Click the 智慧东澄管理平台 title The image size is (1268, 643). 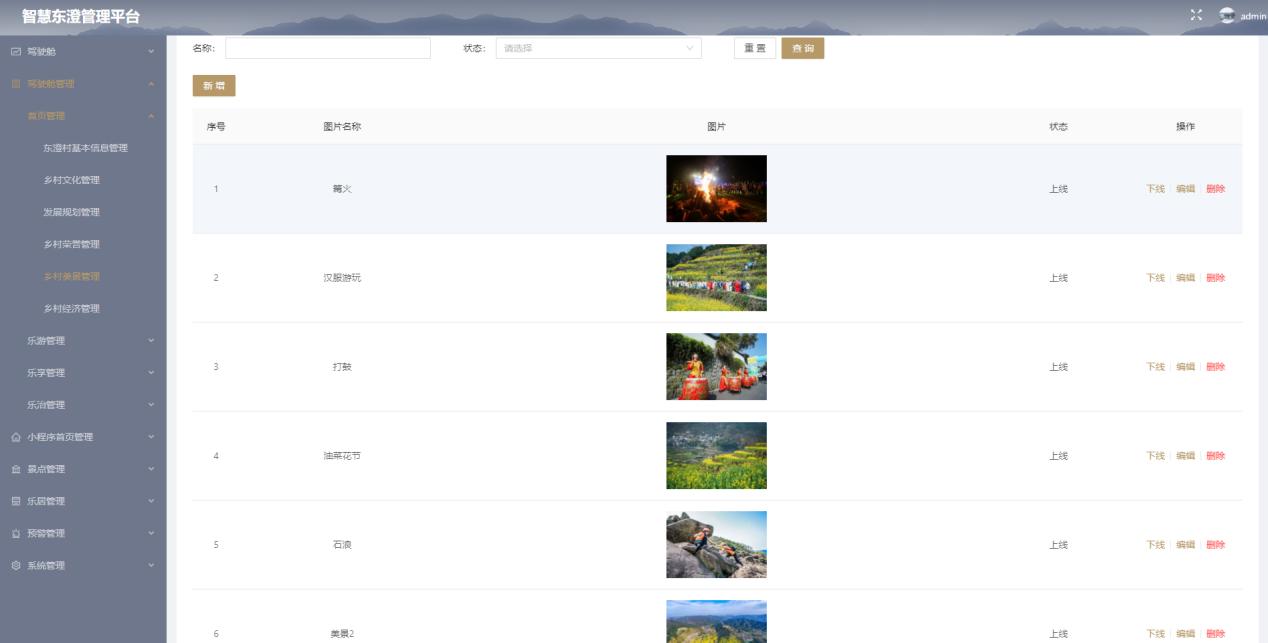coord(81,17)
